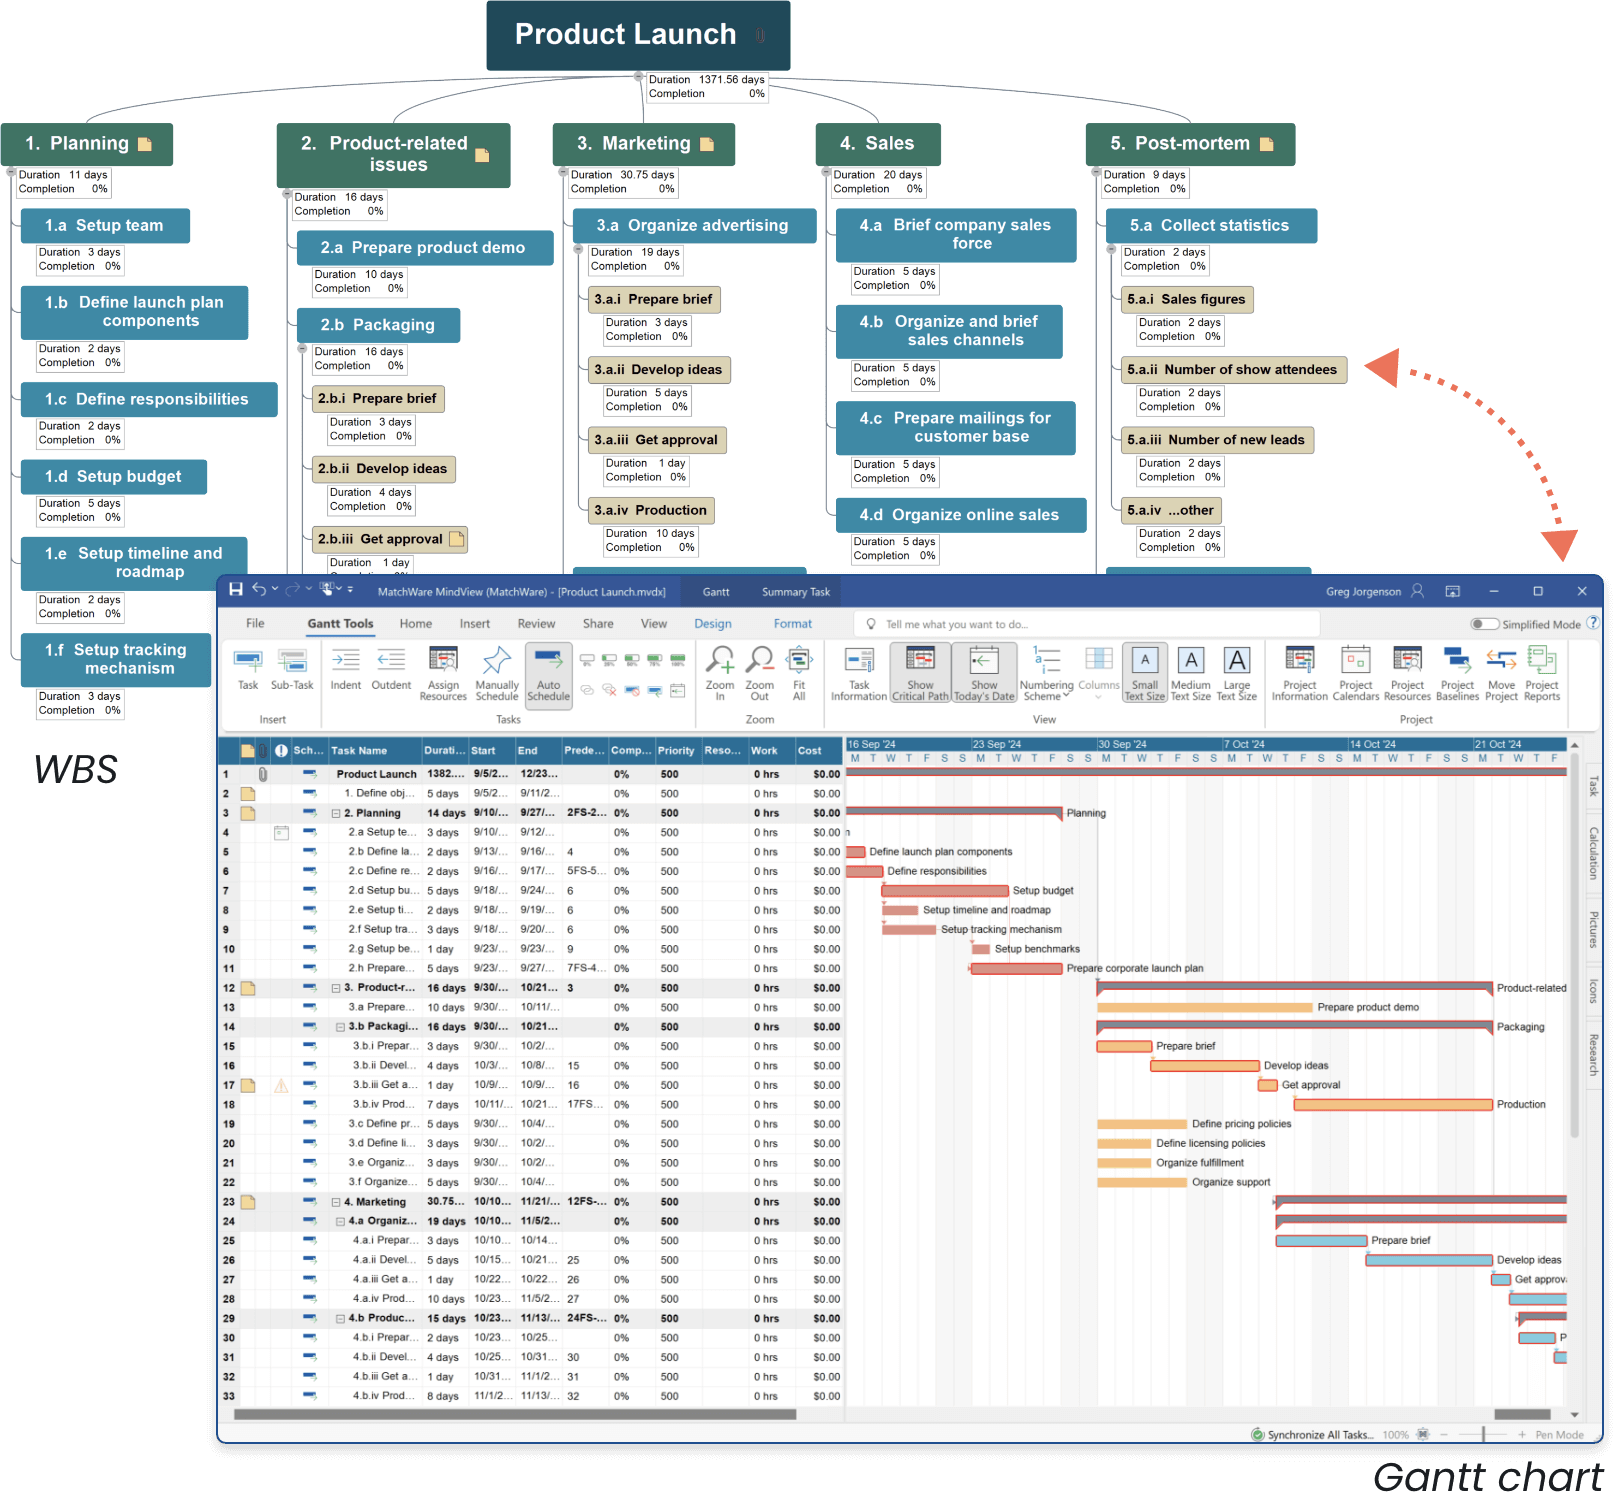
Task: Switch to the Home ribbon tab
Action: [x=416, y=624]
